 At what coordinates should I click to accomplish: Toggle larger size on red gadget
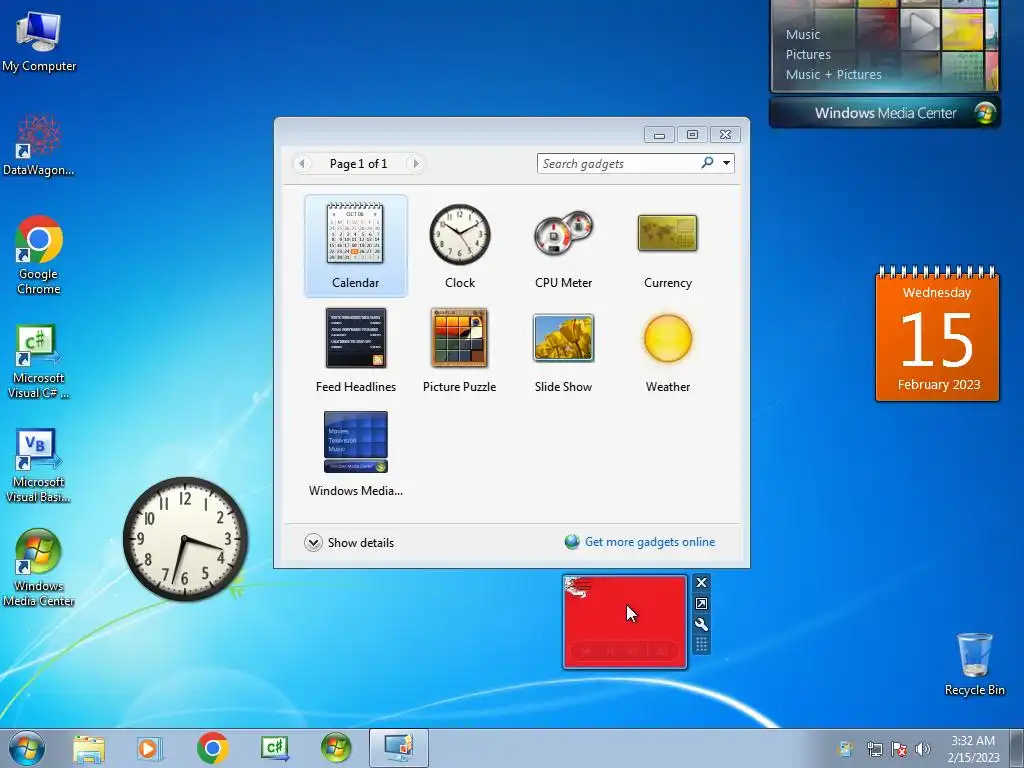701,603
